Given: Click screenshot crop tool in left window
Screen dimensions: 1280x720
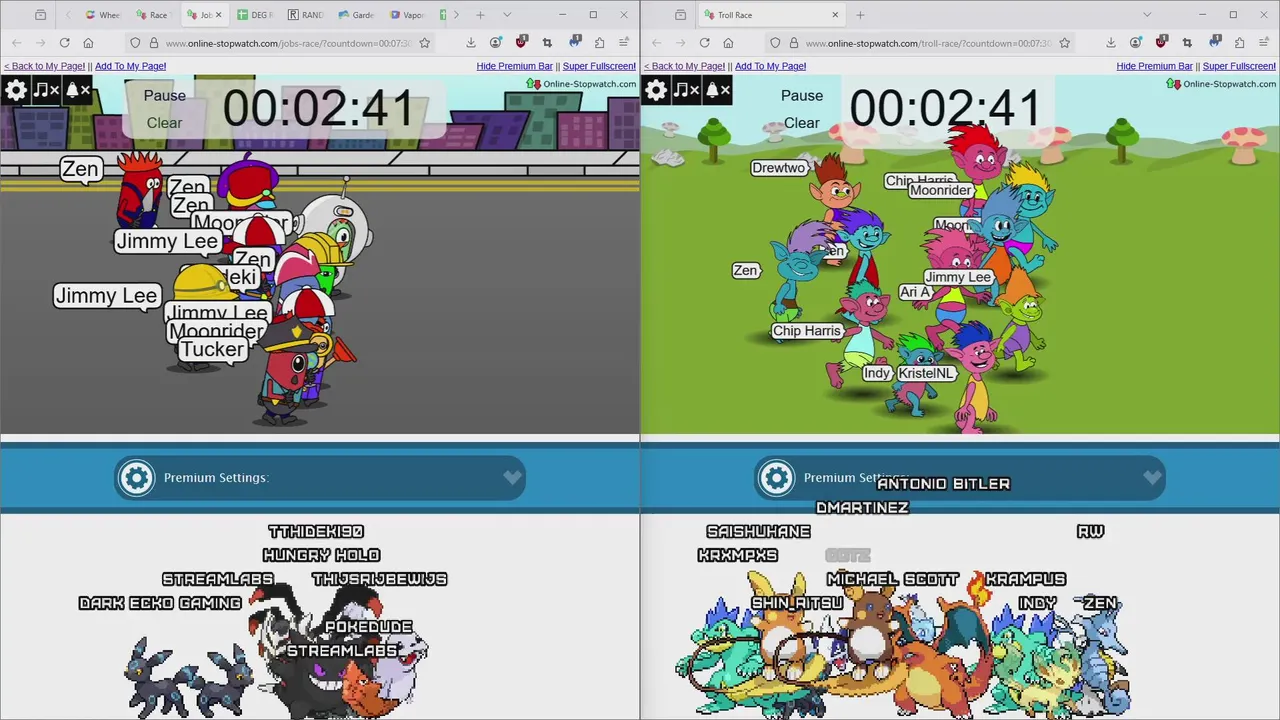Looking at the screenshot, I should coord(547,43).
